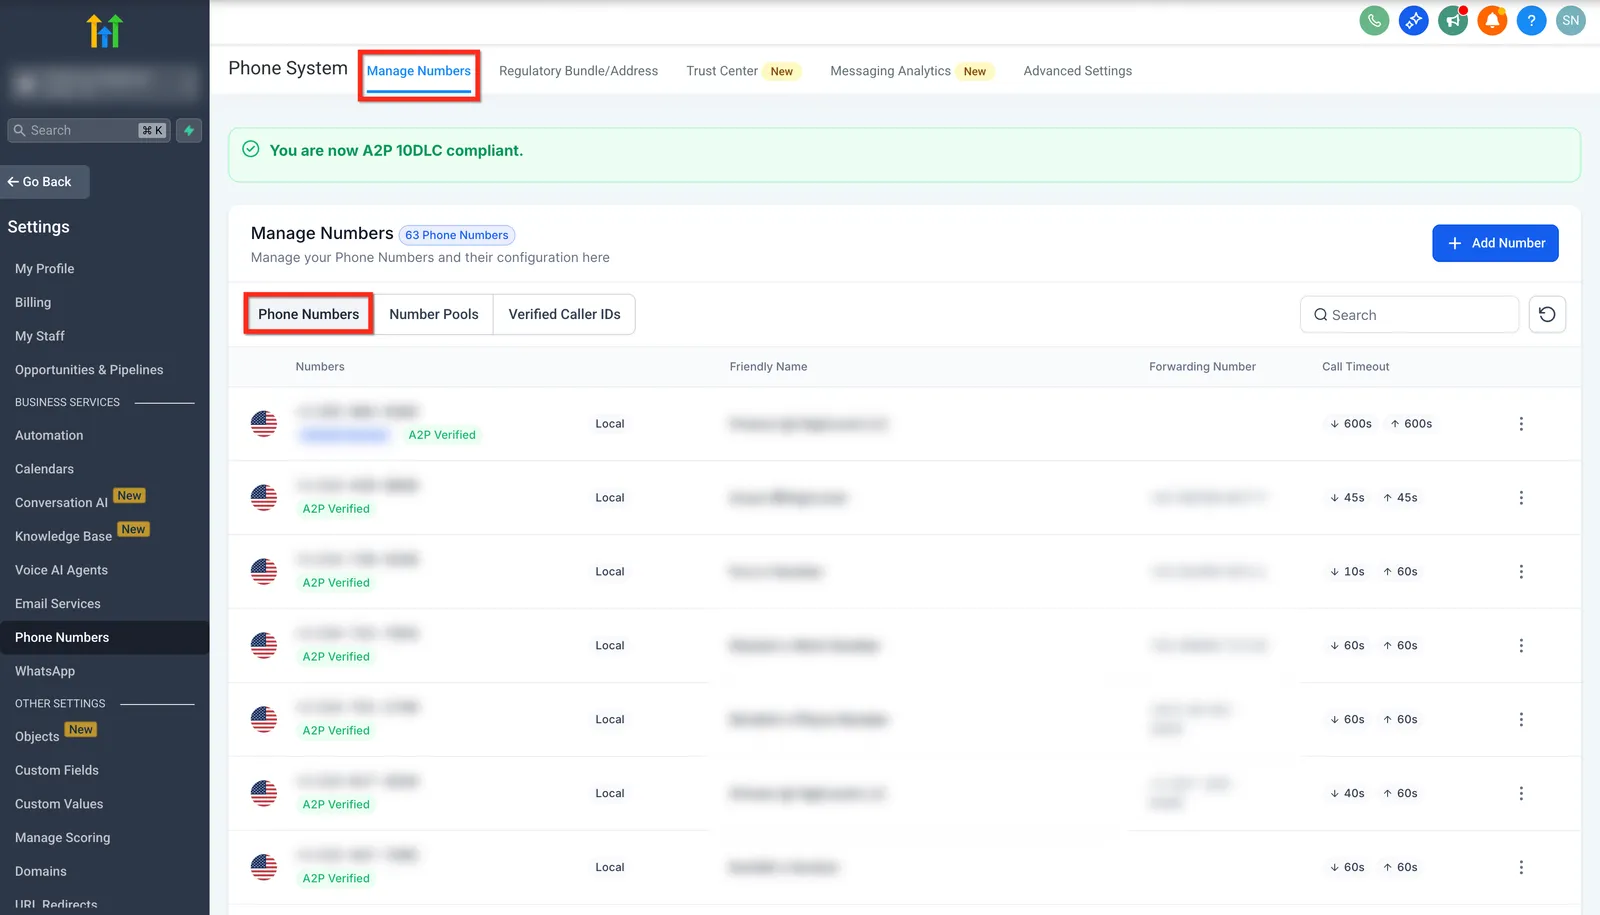
Task: Open My Staff settings
Action: click(40, 336)
